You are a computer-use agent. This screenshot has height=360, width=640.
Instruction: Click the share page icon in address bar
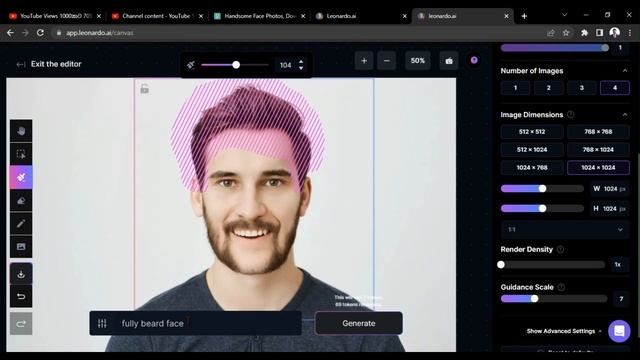(551, 33)
